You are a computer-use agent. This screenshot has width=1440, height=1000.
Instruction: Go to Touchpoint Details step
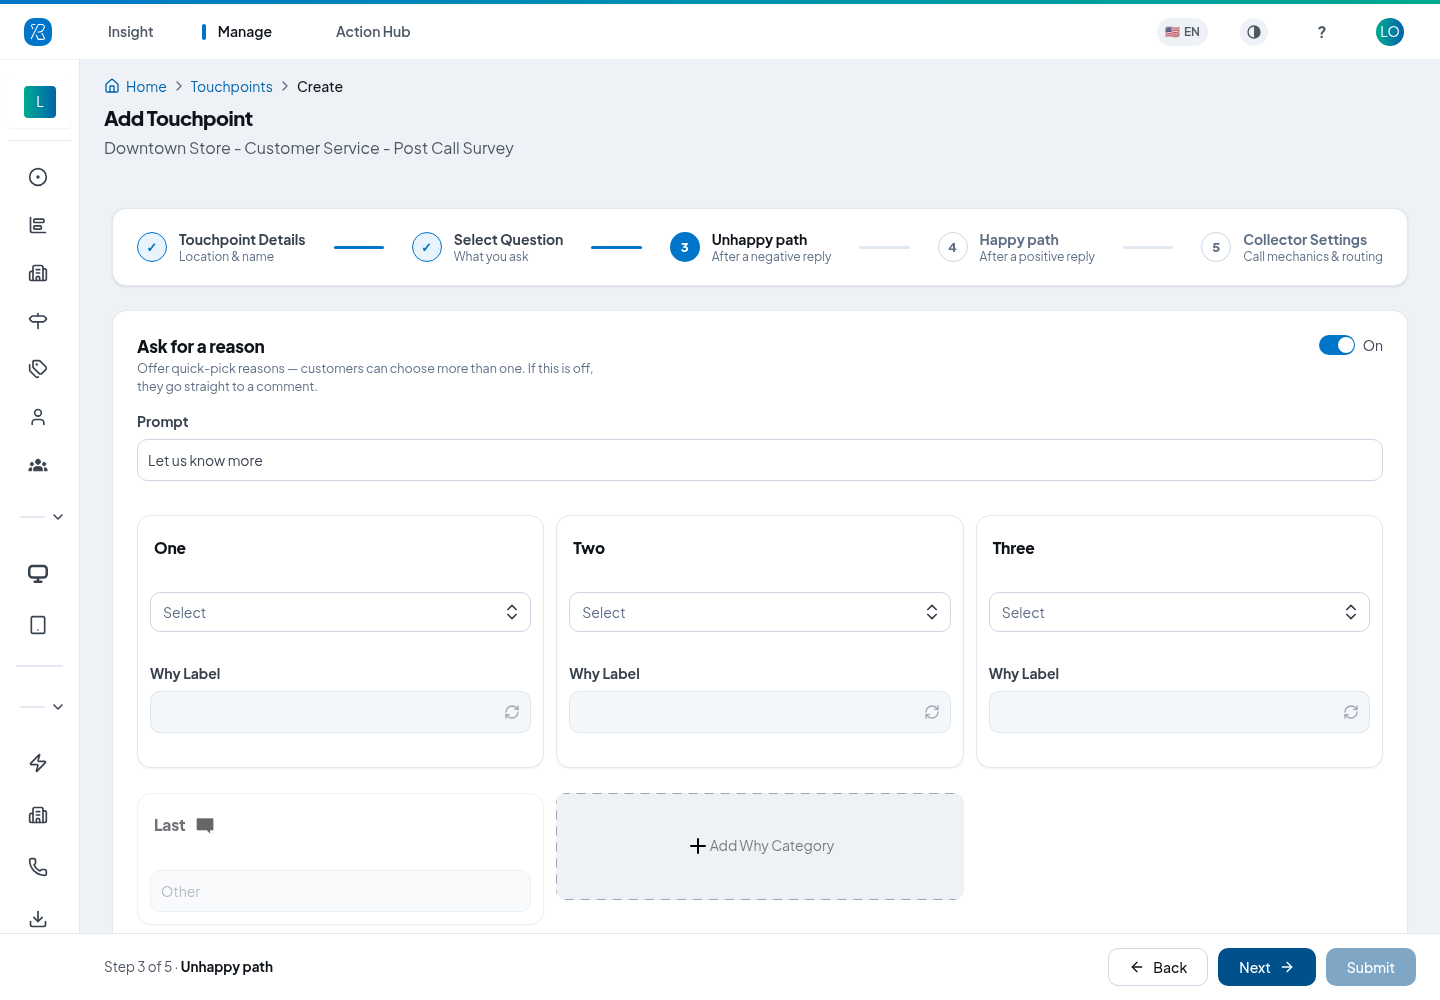pos(221,247)
